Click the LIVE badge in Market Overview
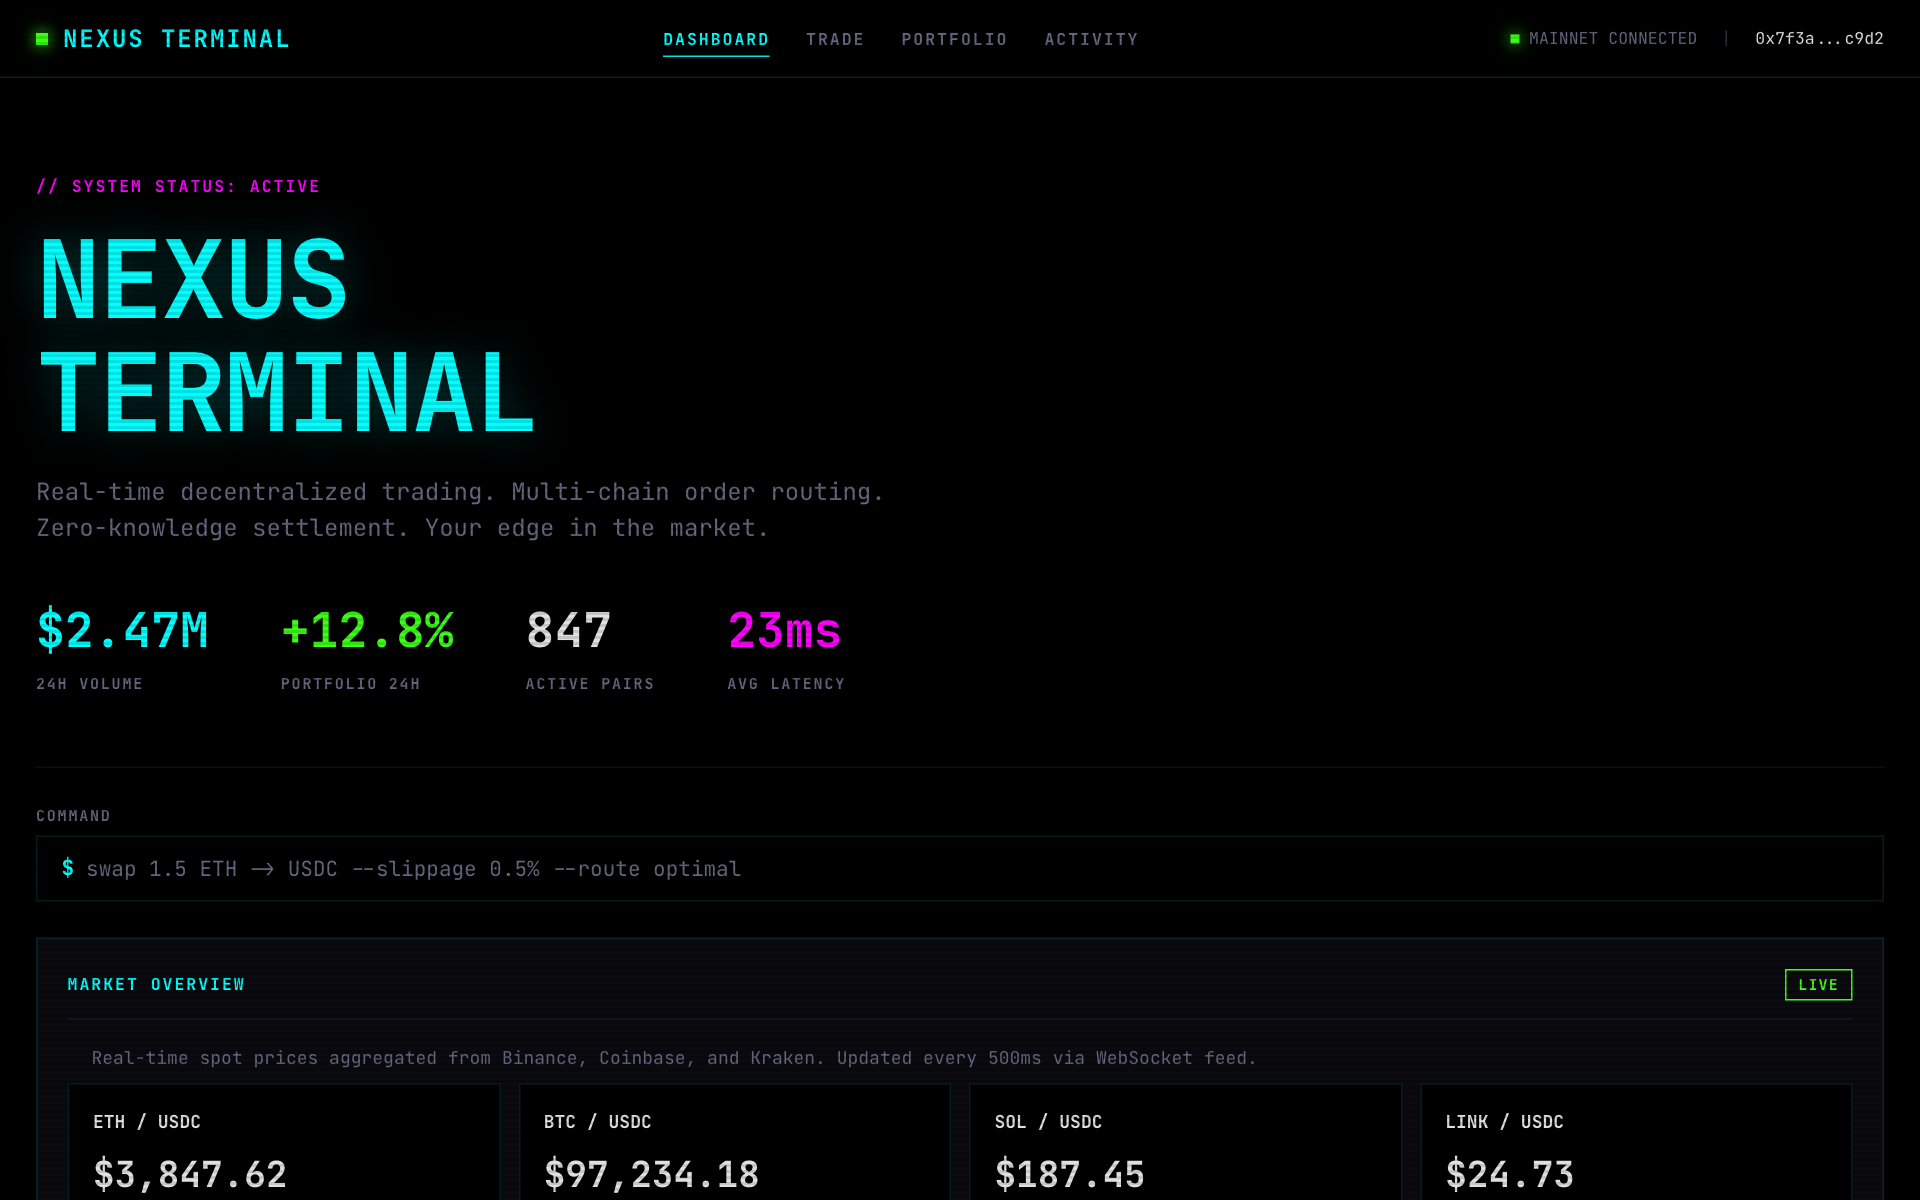Image resolution: width=1920 pixels, height=1200 pixels. (x=1818, y=985)
